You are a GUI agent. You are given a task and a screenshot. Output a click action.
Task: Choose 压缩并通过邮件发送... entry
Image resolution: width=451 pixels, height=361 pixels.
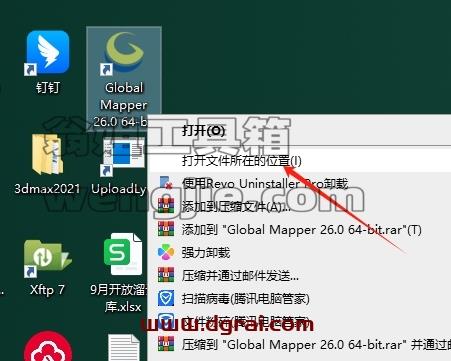[299, 275]
